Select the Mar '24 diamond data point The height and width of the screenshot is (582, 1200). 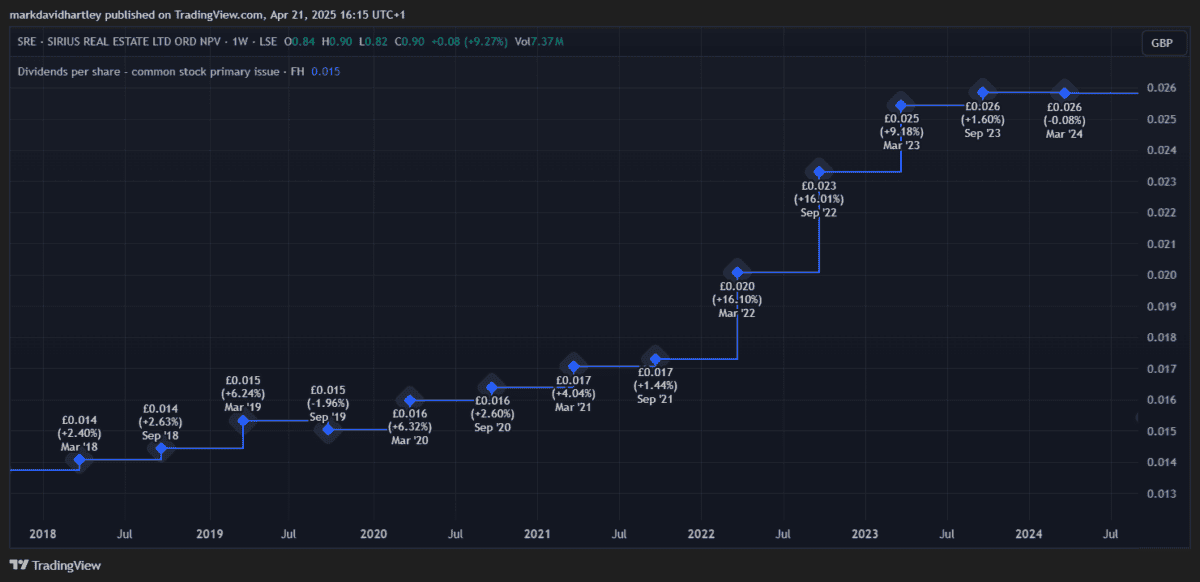[x=1065, y=93]
